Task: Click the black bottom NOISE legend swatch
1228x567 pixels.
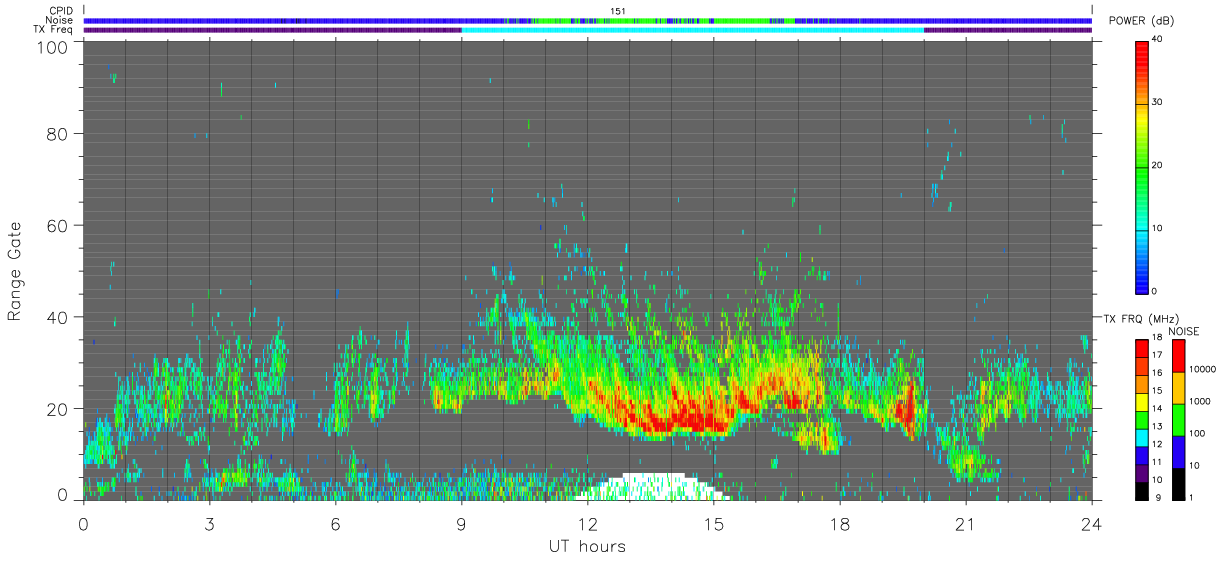Action: (1177, 484)
